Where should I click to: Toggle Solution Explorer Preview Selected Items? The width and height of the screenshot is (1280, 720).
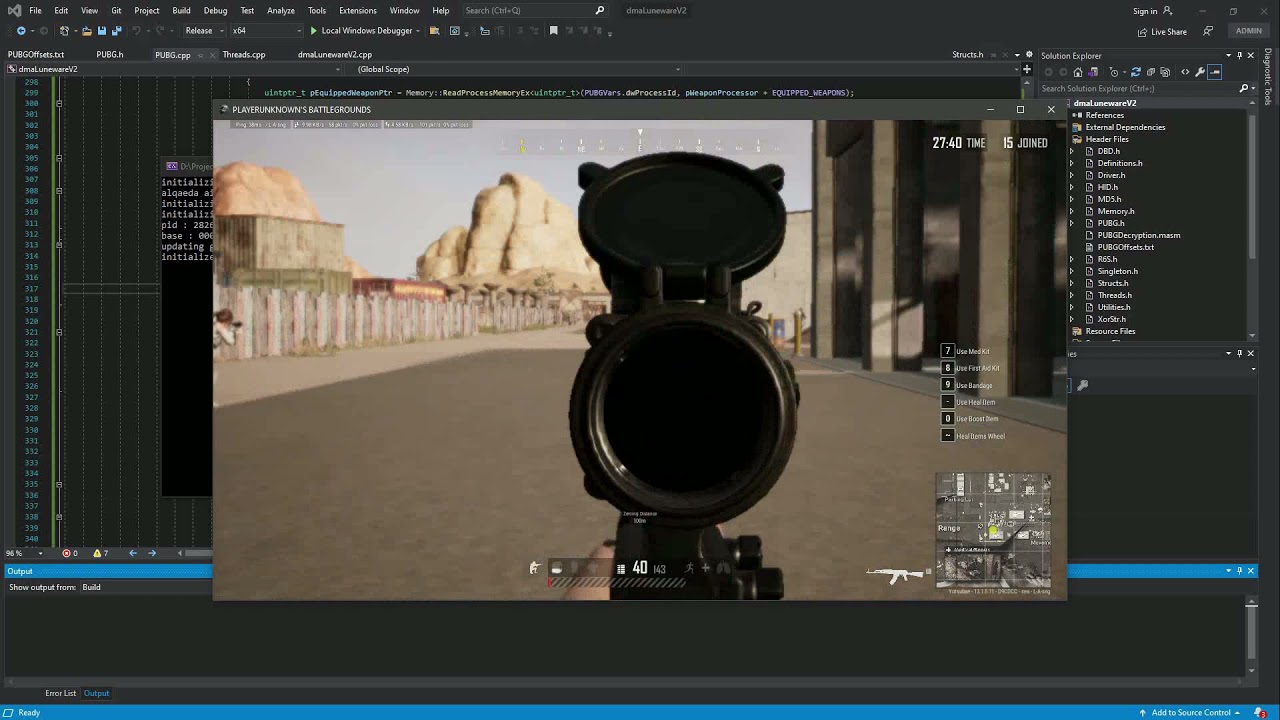coord(1215,72)
